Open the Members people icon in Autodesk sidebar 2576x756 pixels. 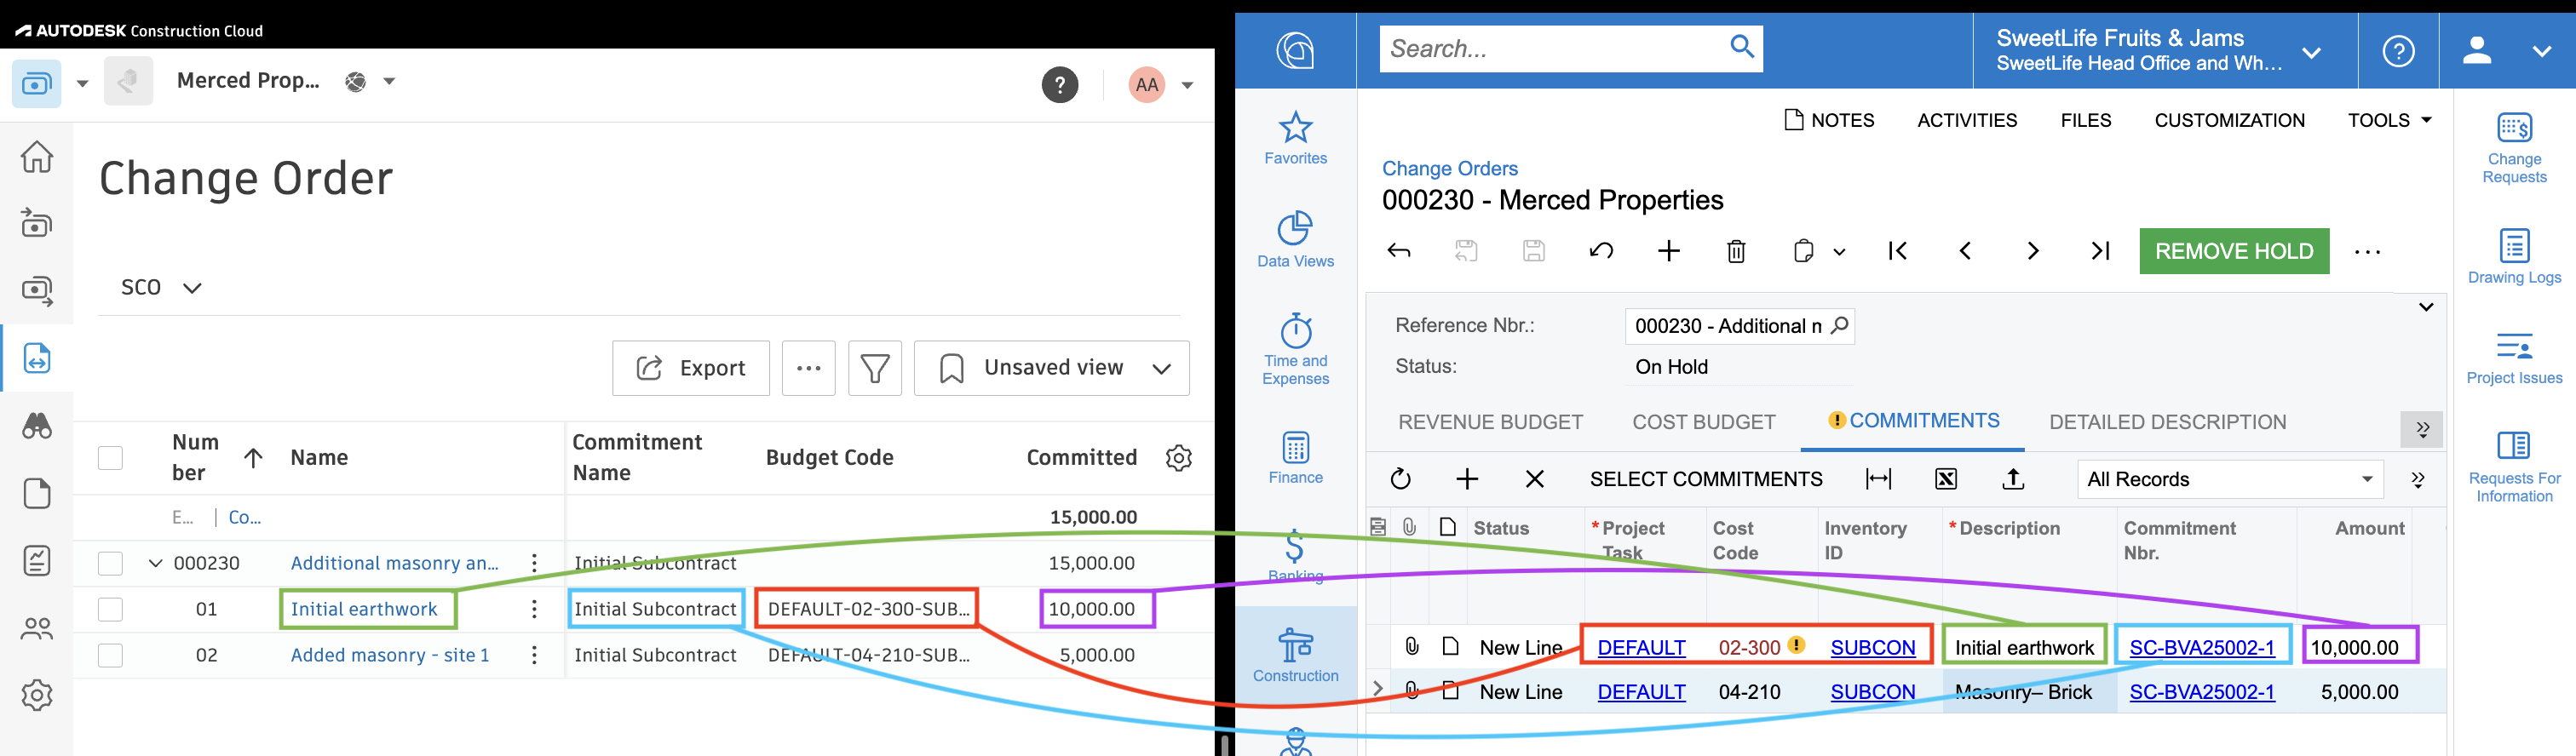pos(37,629)
